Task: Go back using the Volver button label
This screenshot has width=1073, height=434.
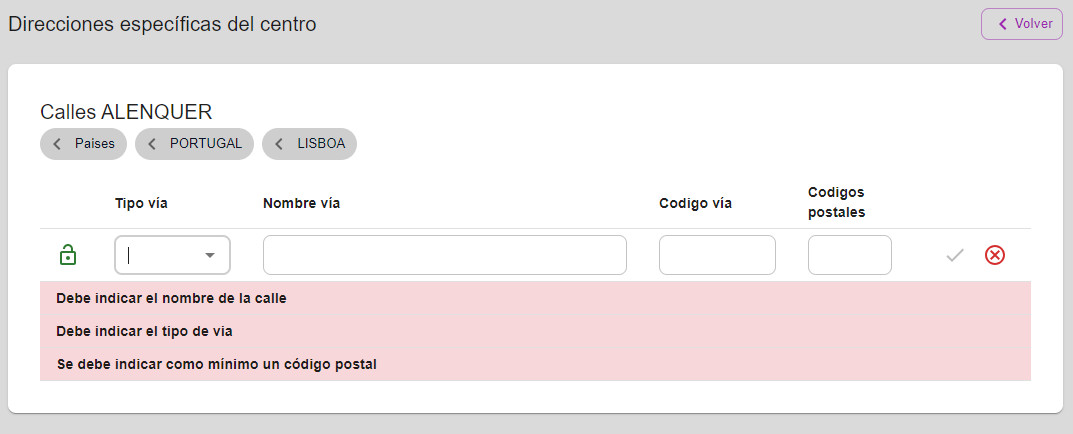Action: [x=1033, y=24]
